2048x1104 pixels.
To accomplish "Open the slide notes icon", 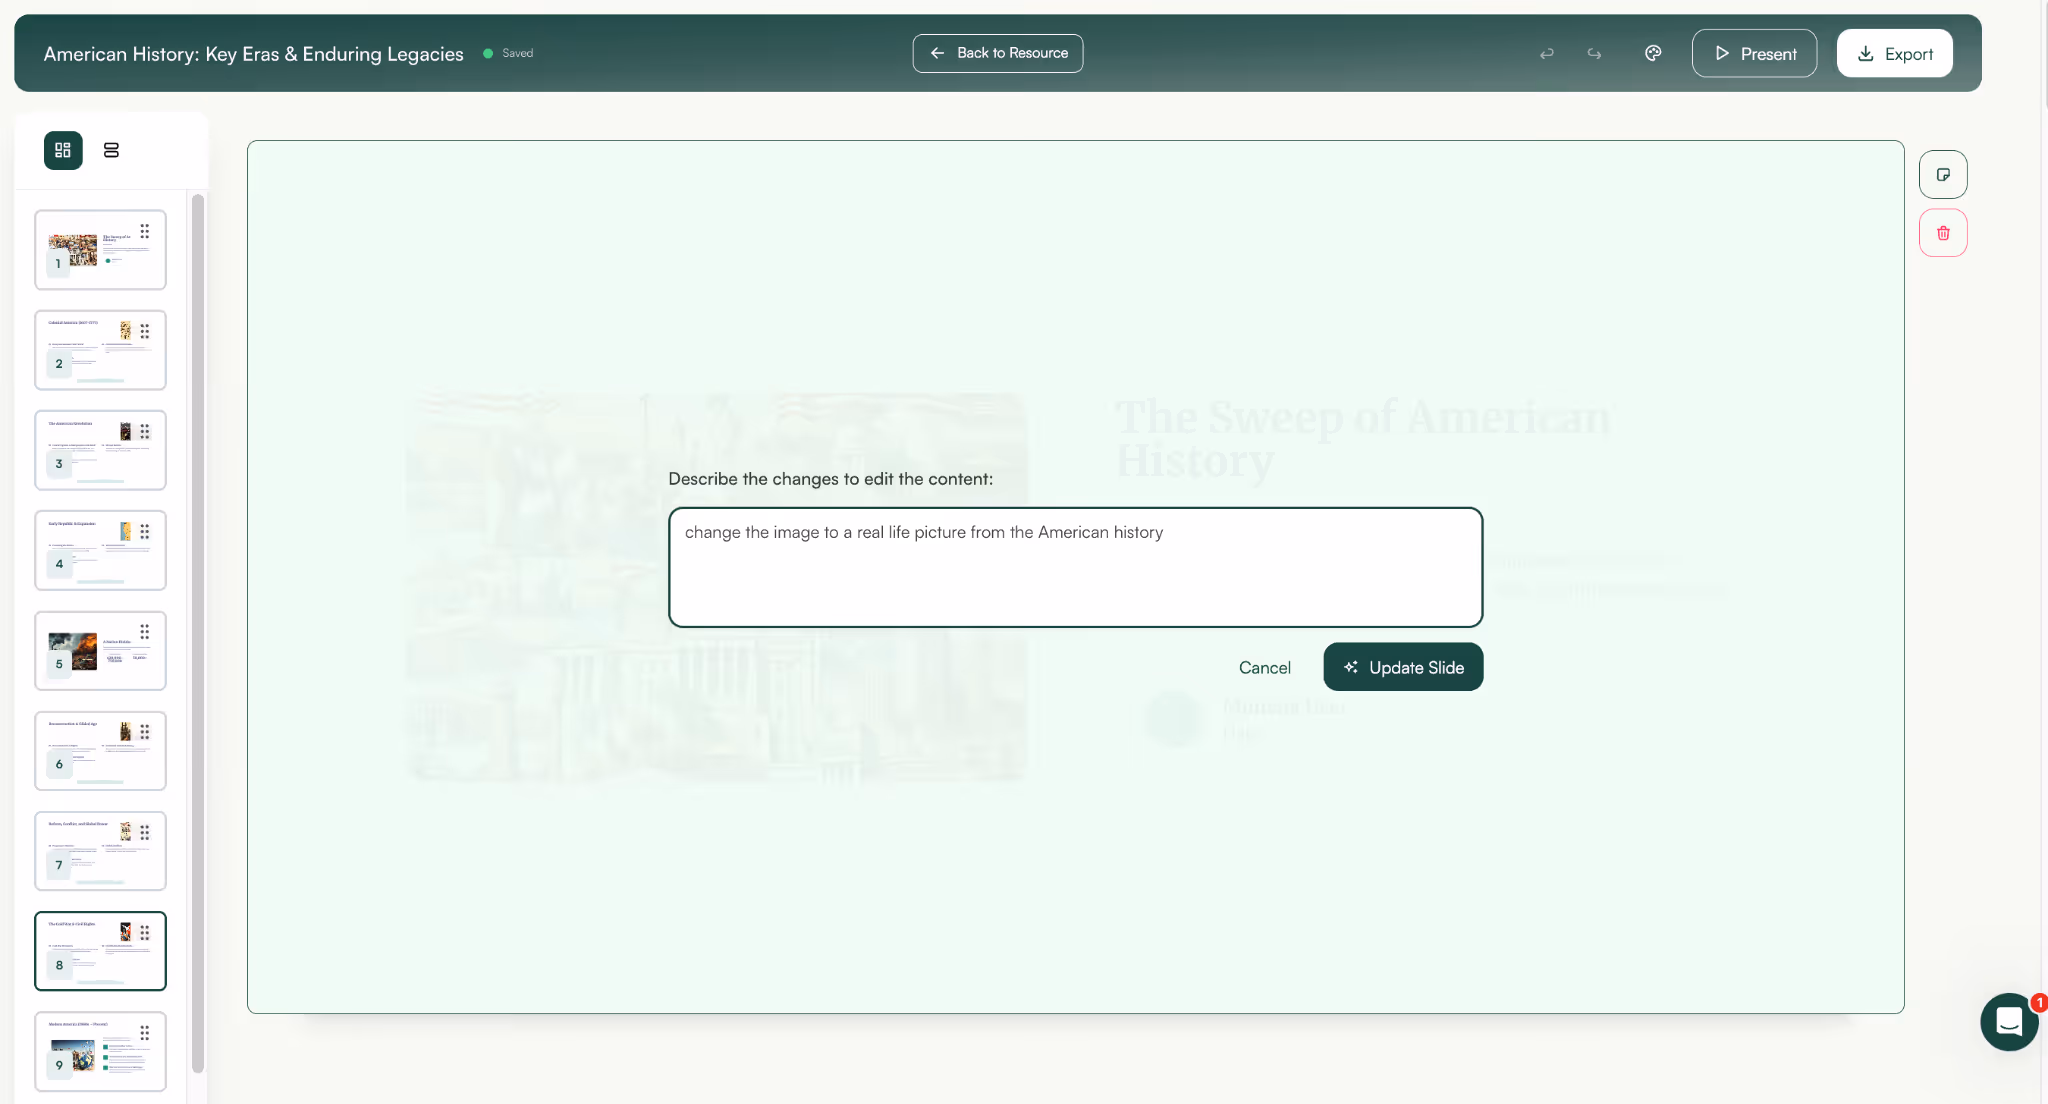I will coord(1942,175).
